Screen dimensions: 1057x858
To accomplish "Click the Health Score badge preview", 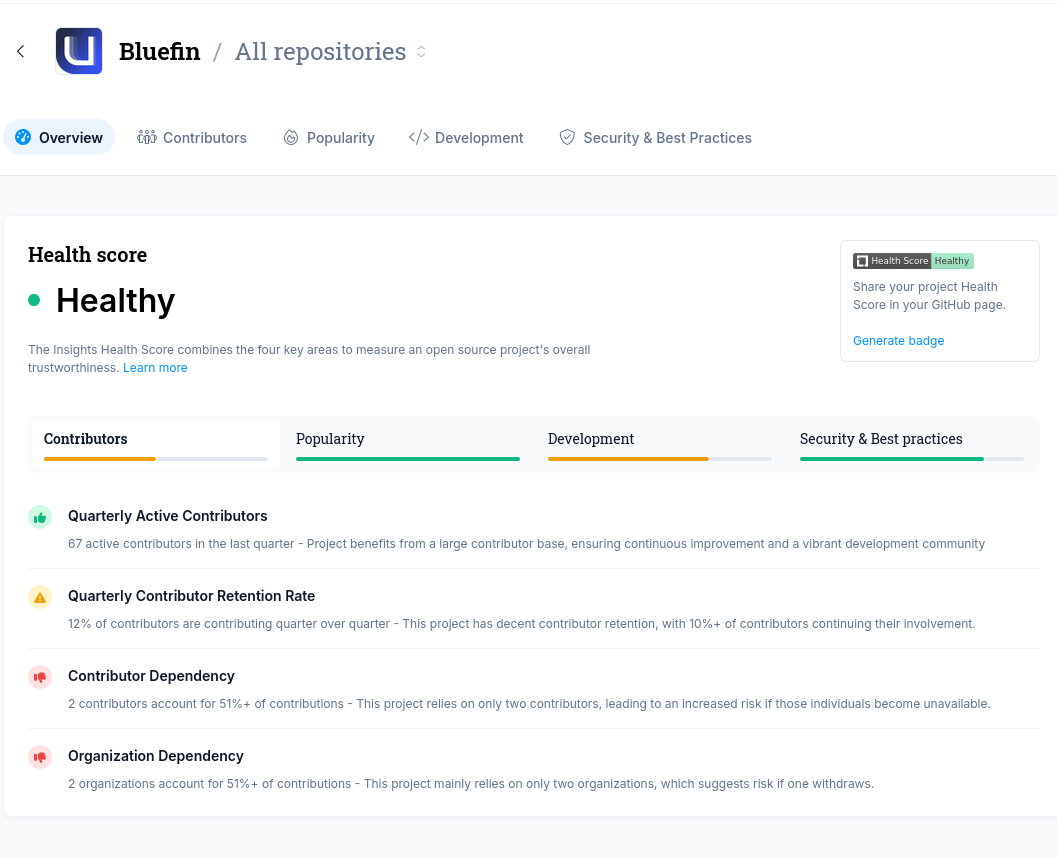I will point(912,261).
